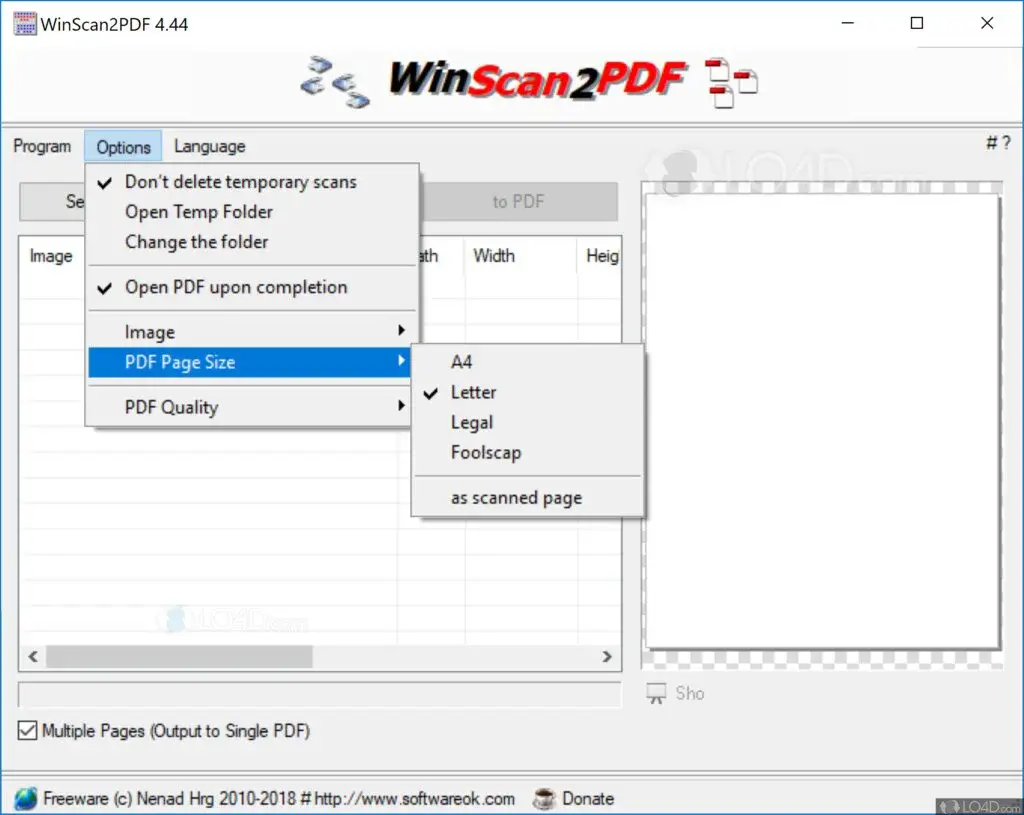
Task: Click the Width column header
Action: (x=520, y=256)
